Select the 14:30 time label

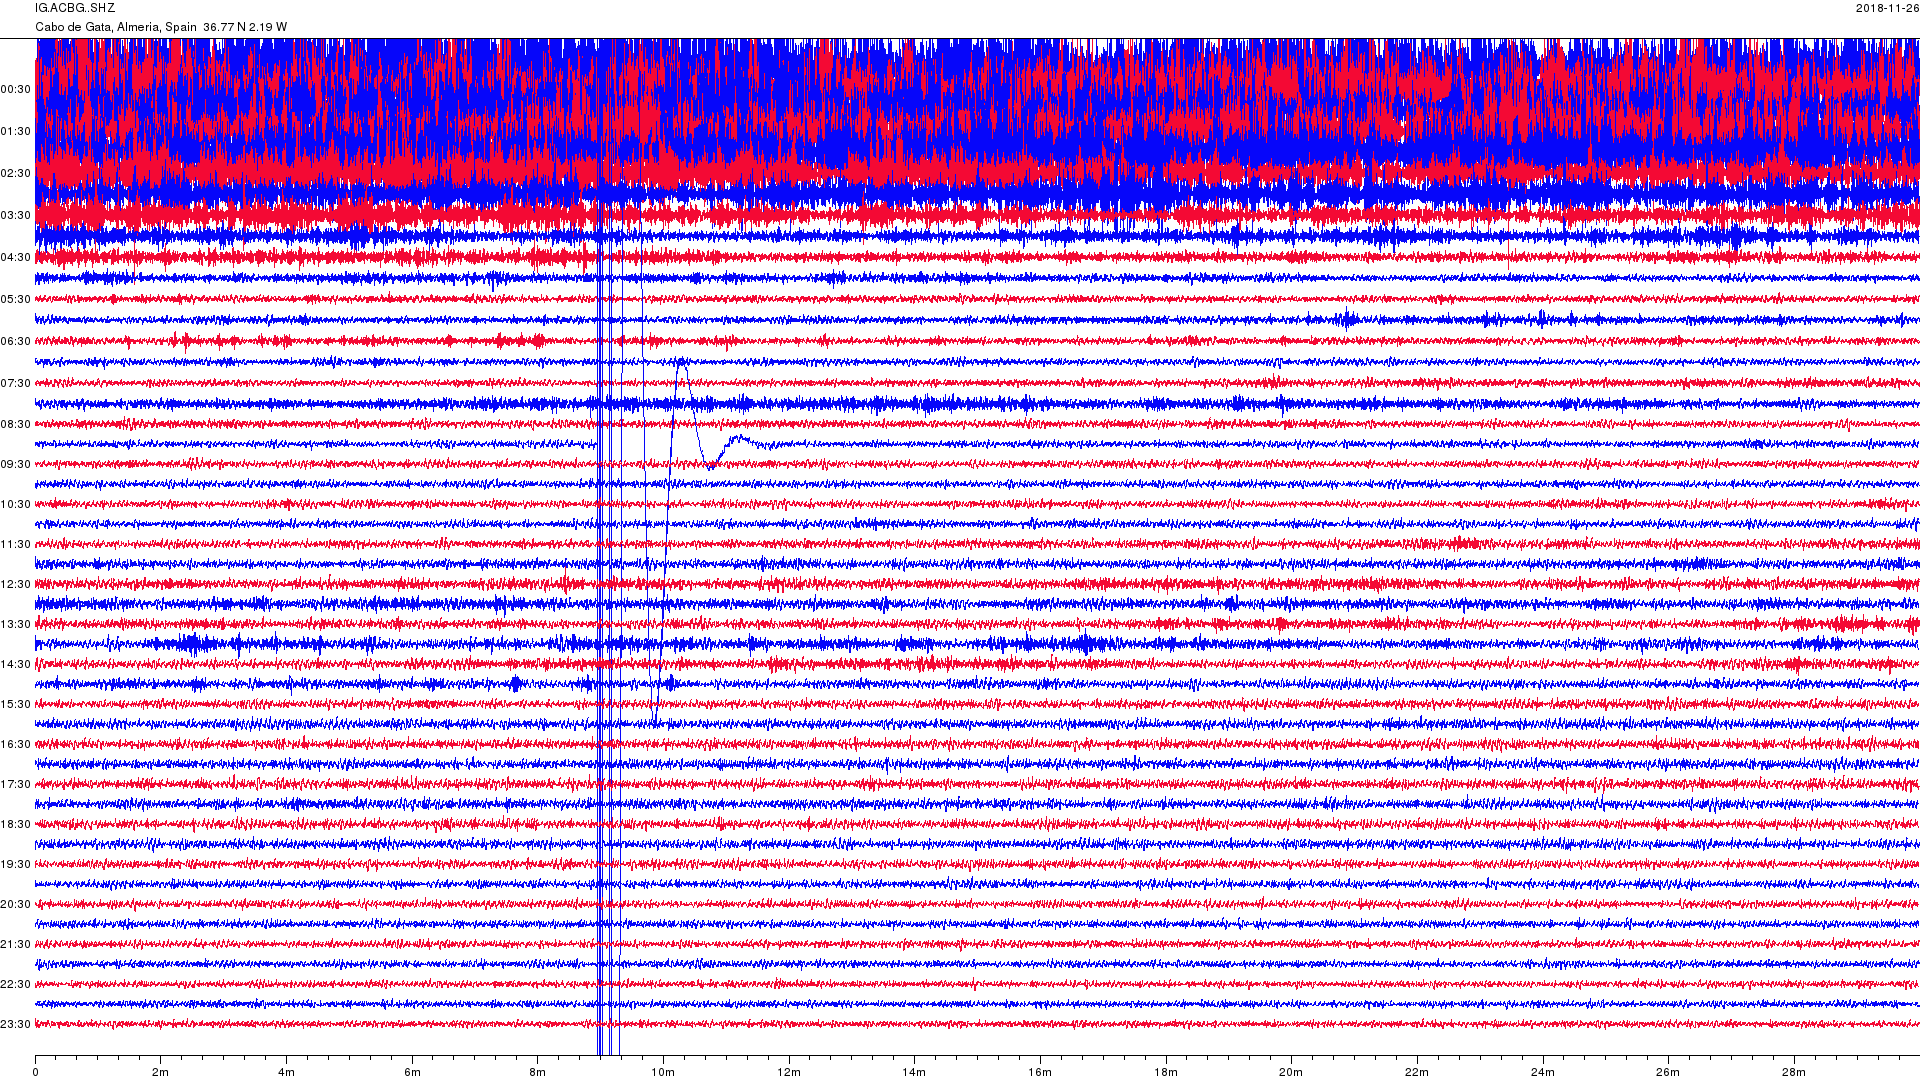15,665
